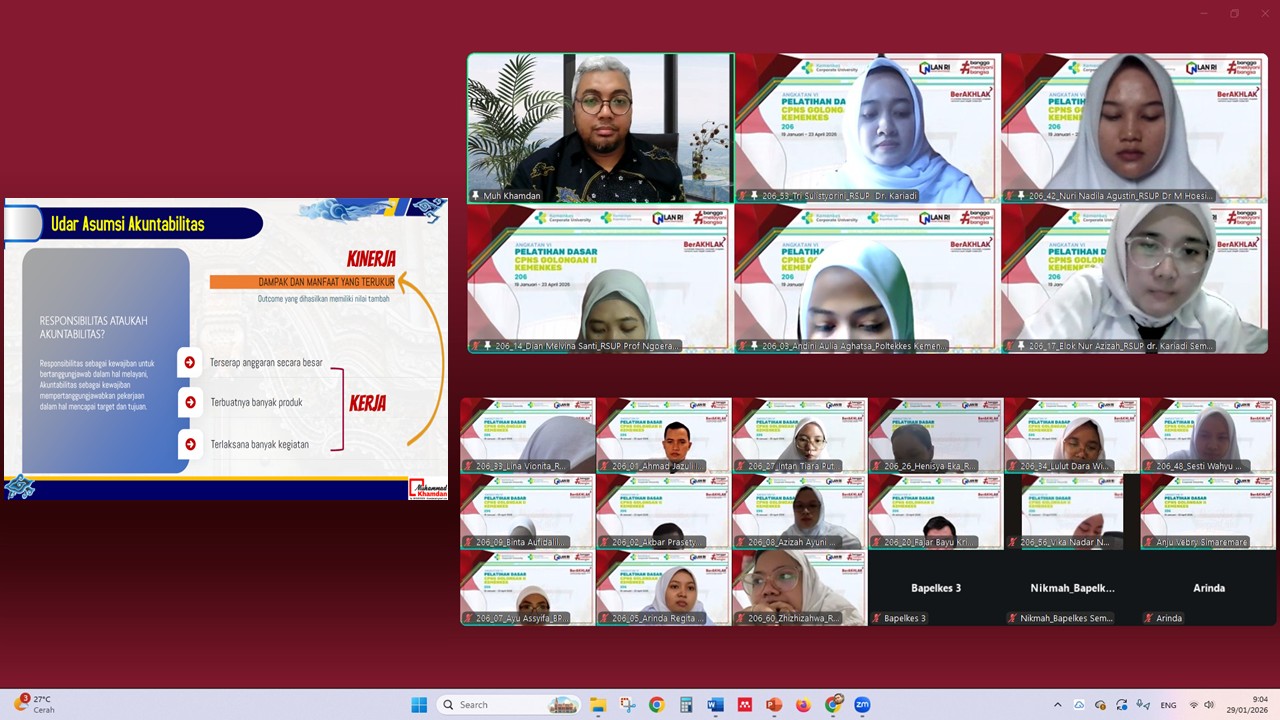
Task: Open date and time notification panel
Action: pos(1247,705)
